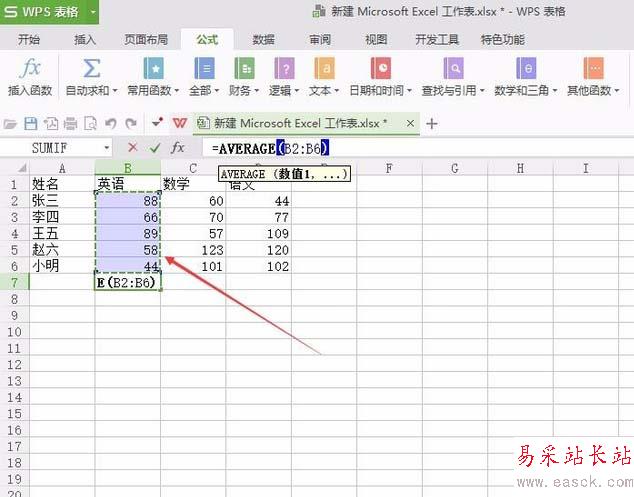Click the WPS home W icon
The height and width of the screenshot is (497, 634).
click(x=180, y=123)
